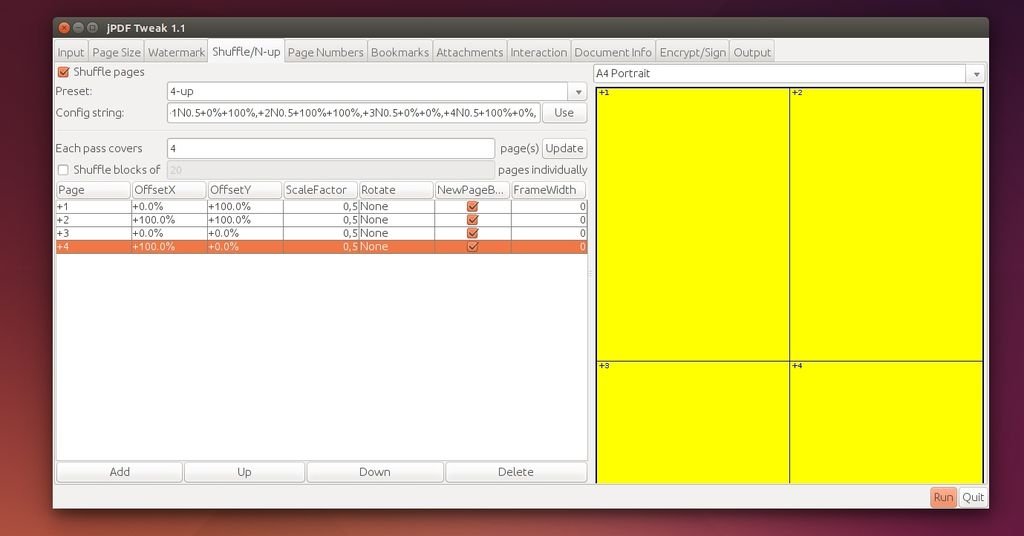Click the Use button next to config string
The image size is (1024, 536).
click(x=564, y=113)
